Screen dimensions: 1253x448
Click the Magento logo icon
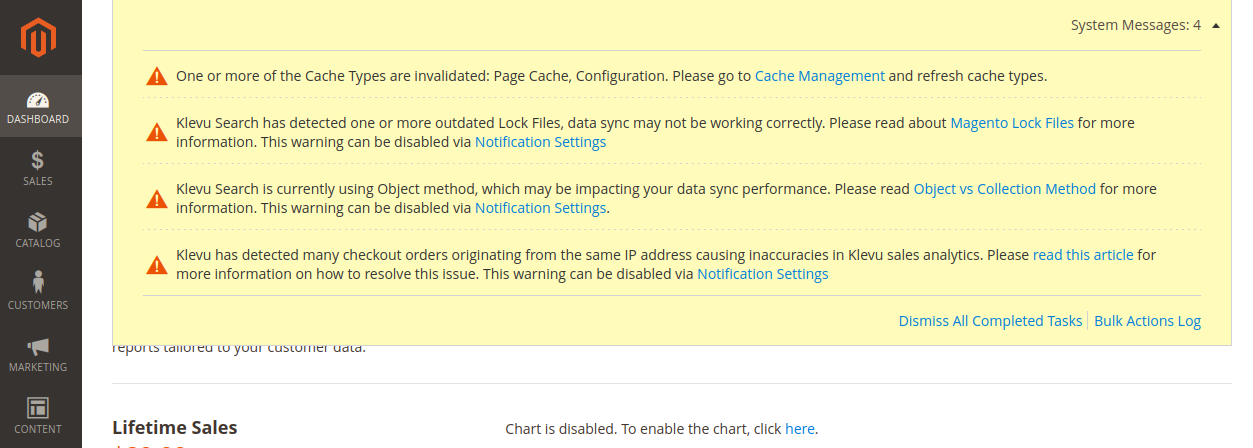[39, 37]
